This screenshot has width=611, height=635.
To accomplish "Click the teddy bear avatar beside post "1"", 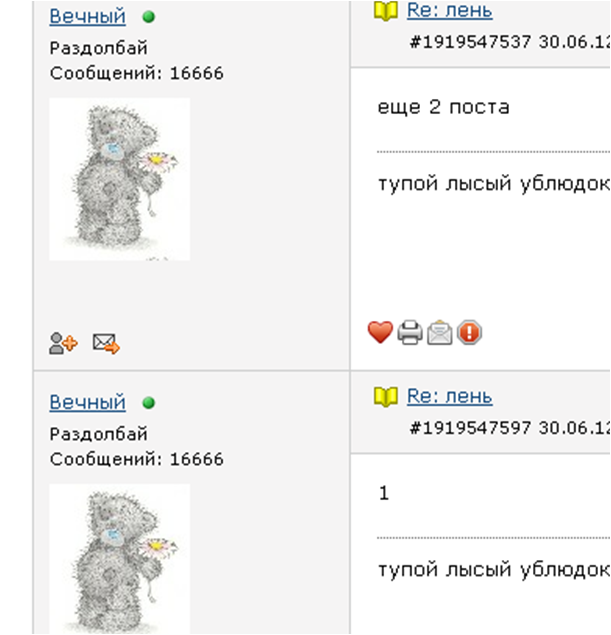I will click(x=119, y=559).
